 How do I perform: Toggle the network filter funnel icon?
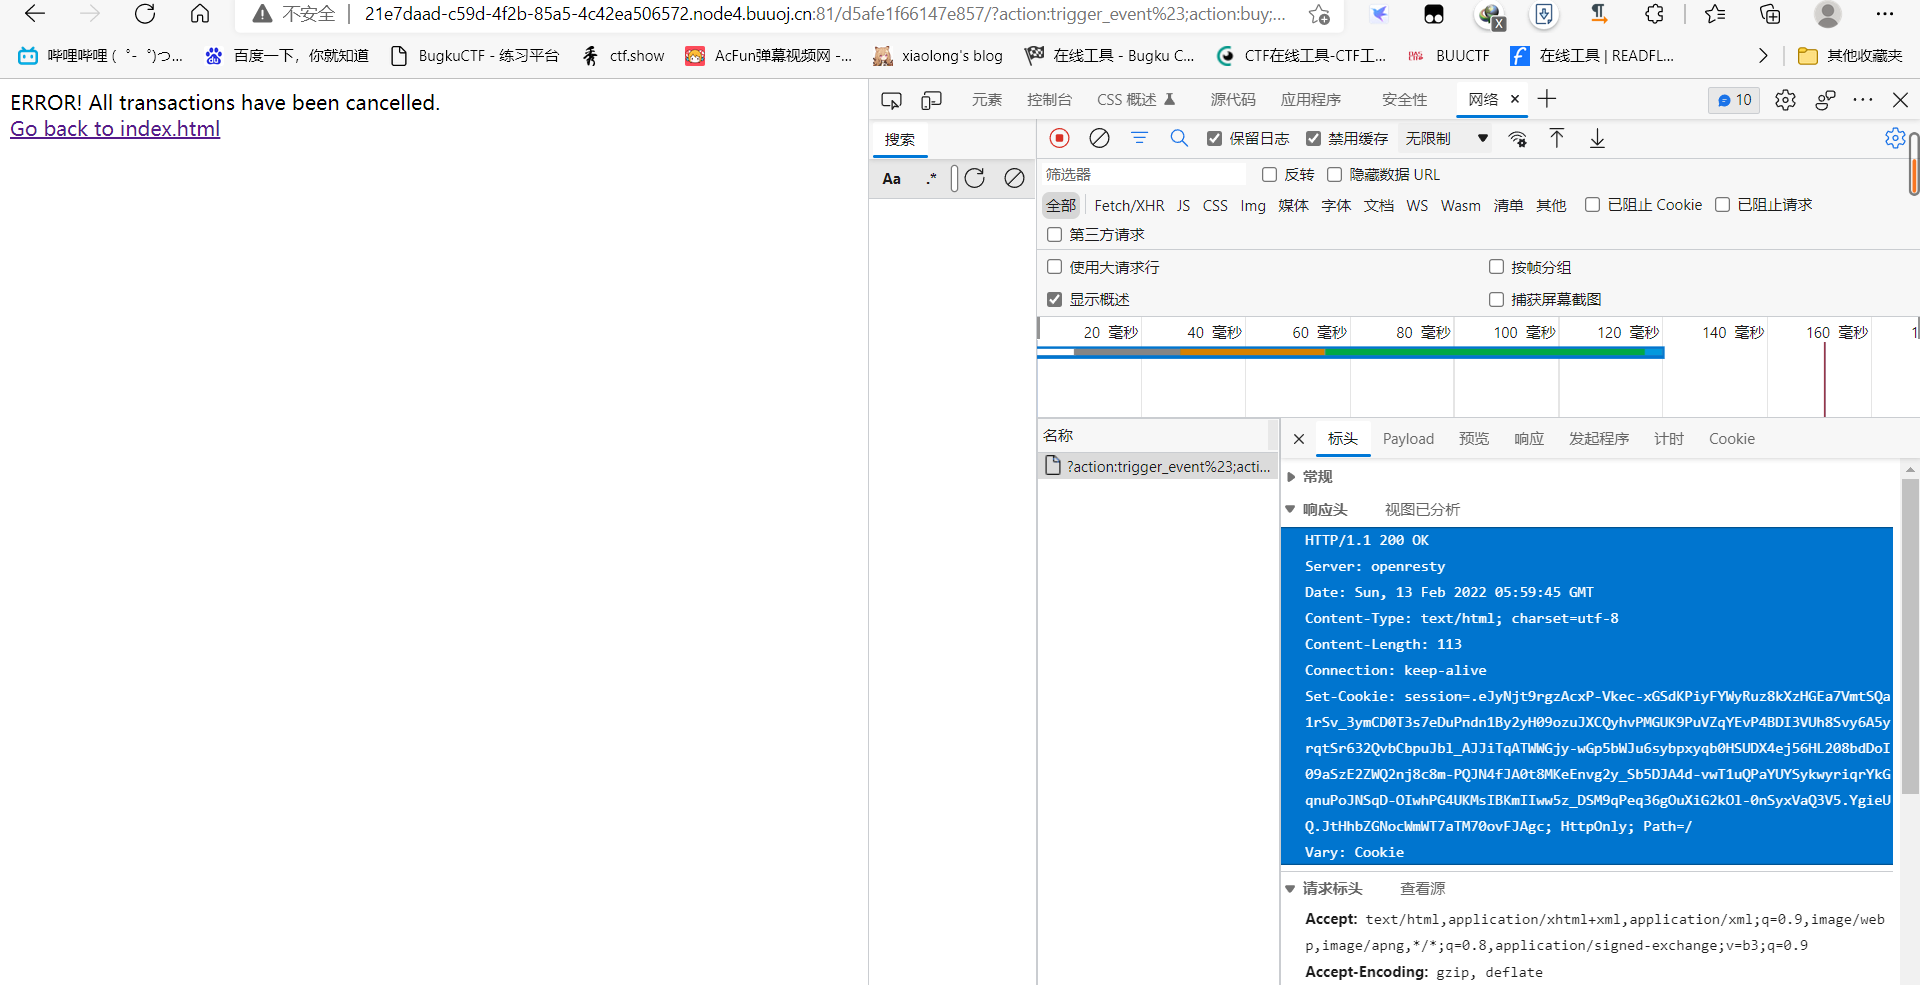1139,138
